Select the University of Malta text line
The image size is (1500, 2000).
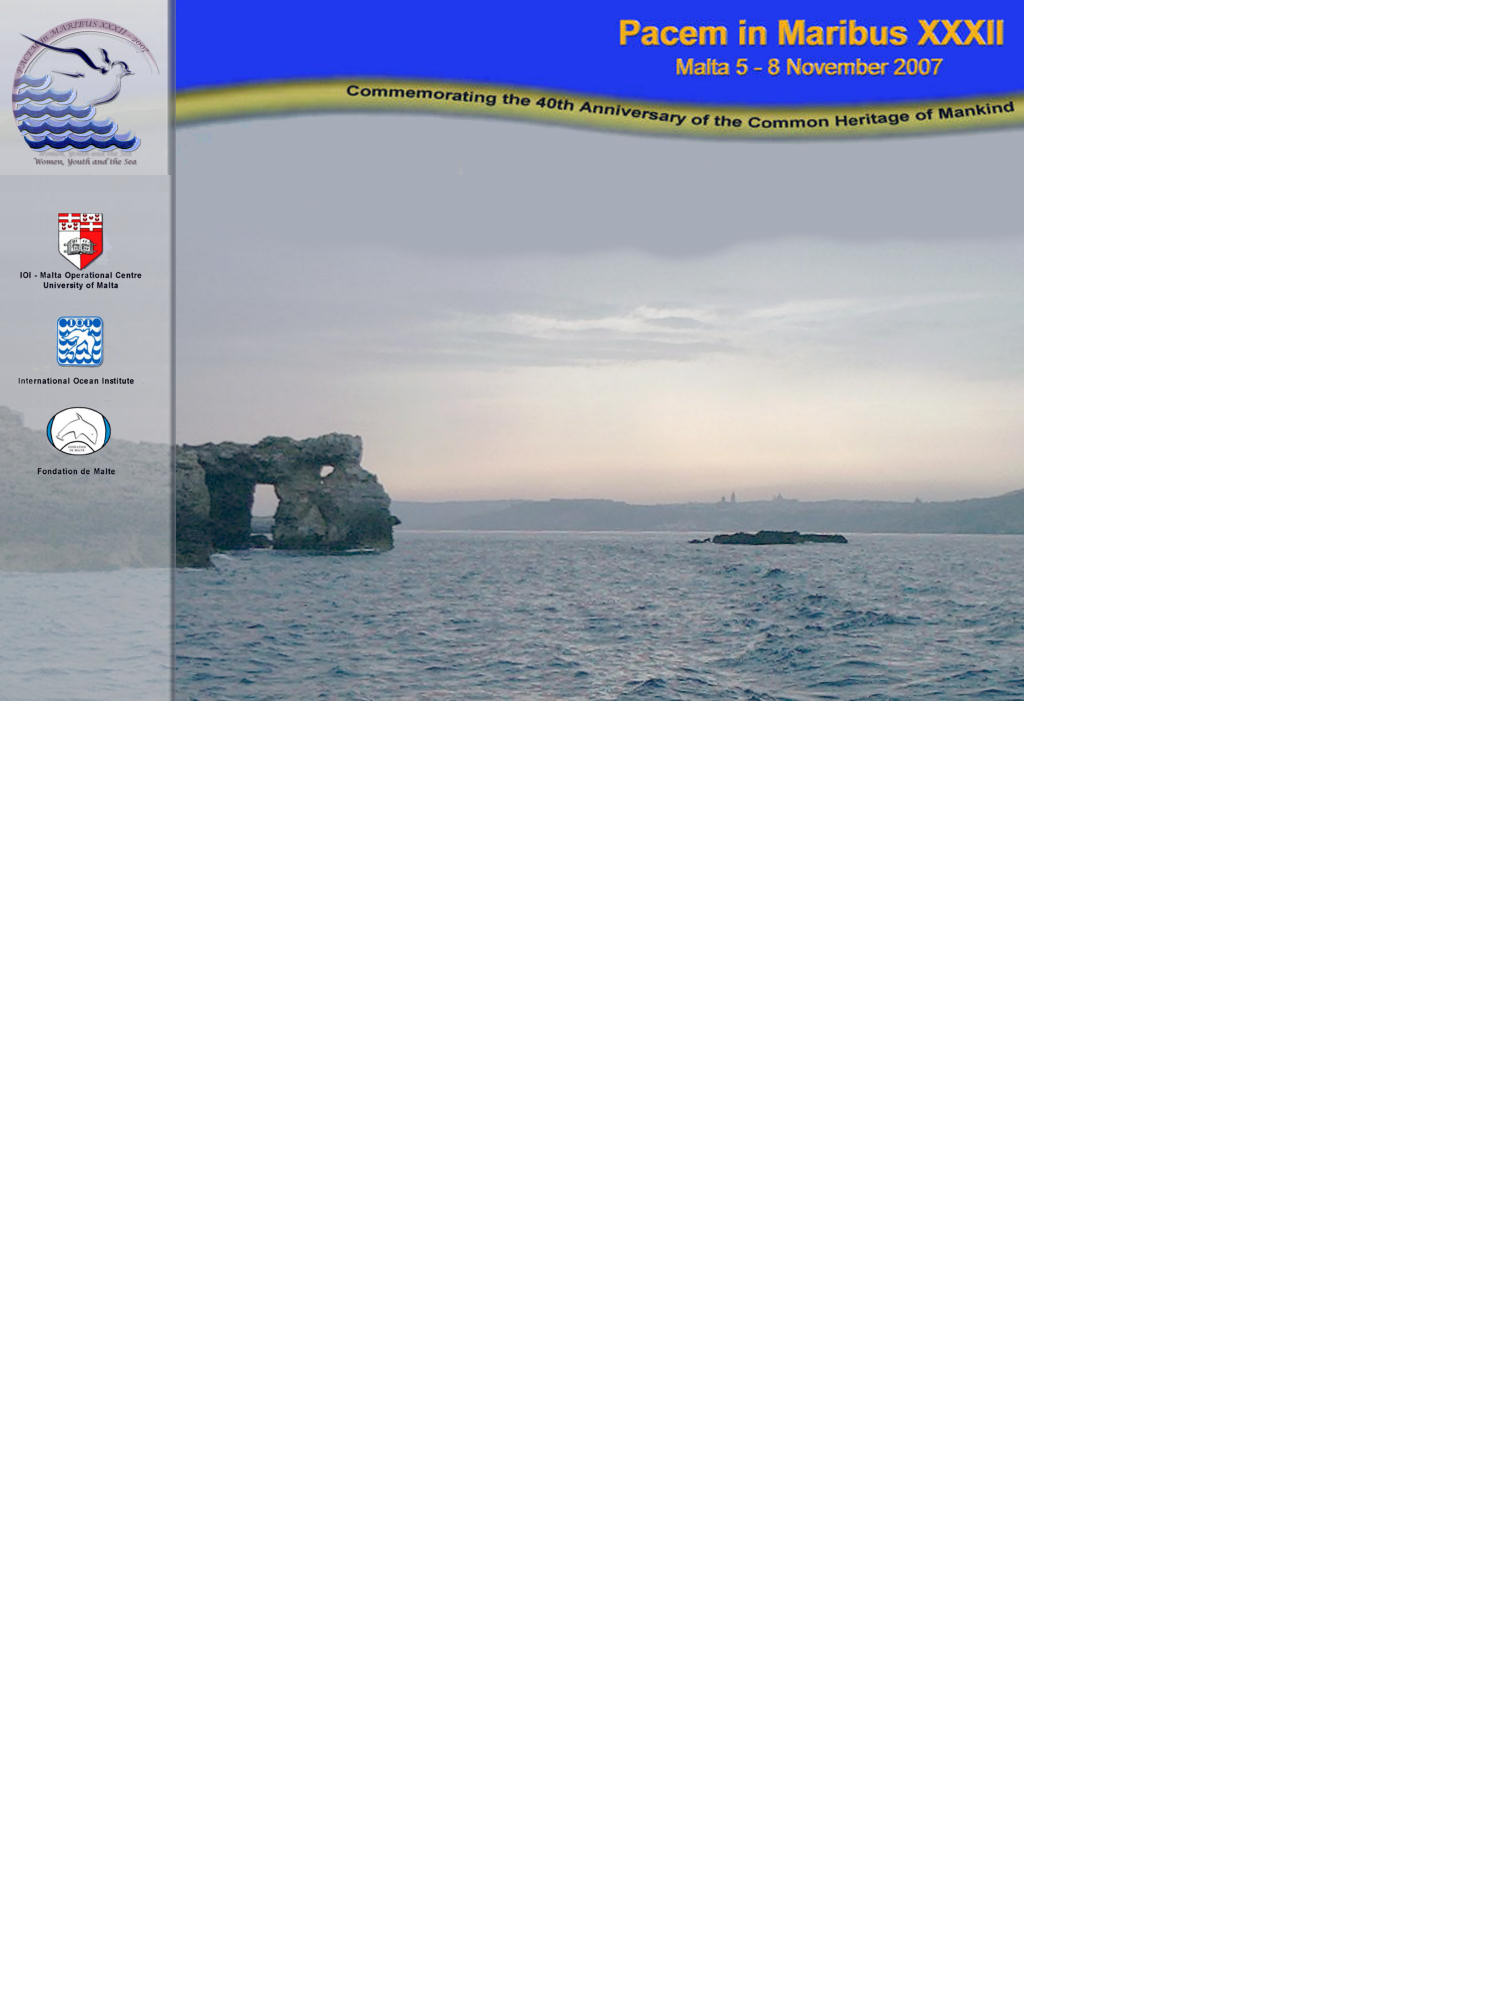[81, 286]
